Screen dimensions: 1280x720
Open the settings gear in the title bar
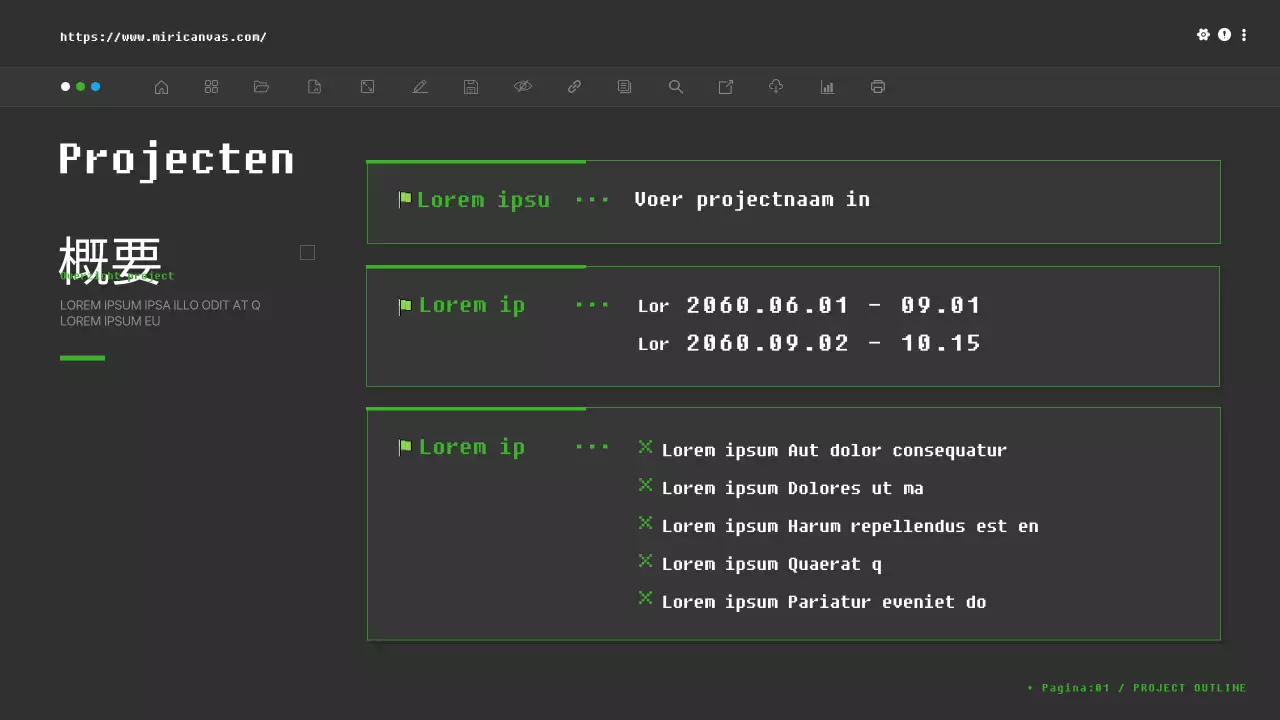coord(1204,34)
